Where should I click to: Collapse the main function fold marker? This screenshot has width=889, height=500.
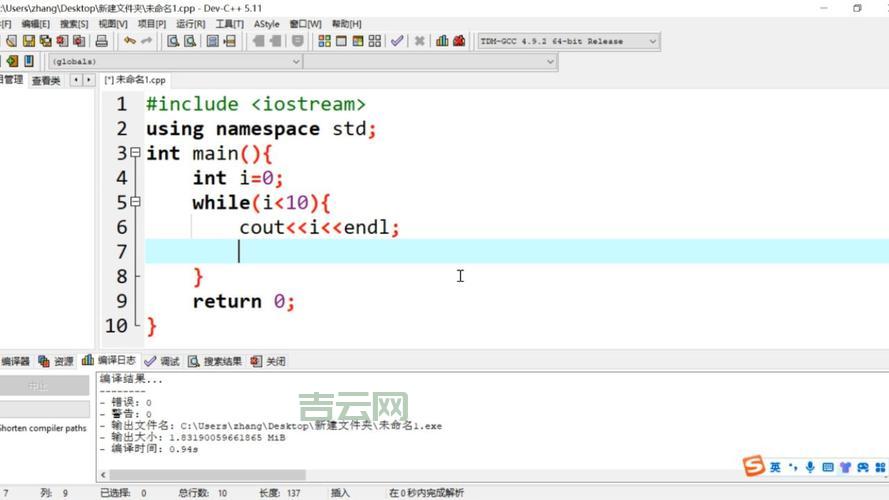[x=135, y=153]
